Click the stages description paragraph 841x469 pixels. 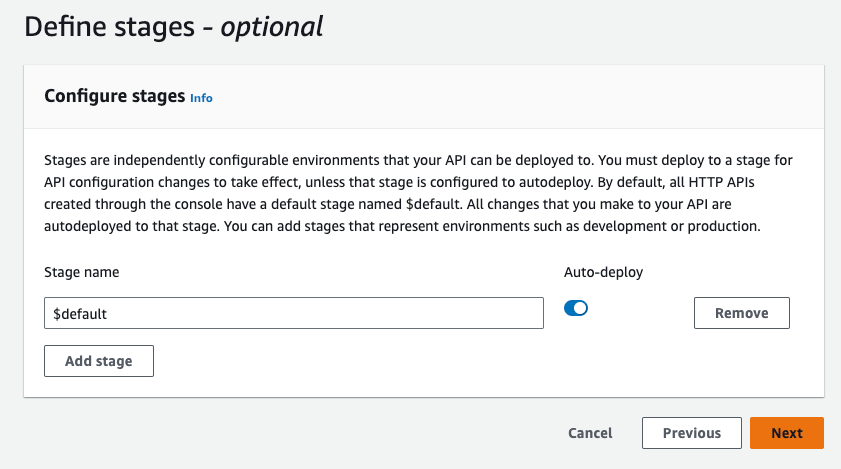point(420,193)
